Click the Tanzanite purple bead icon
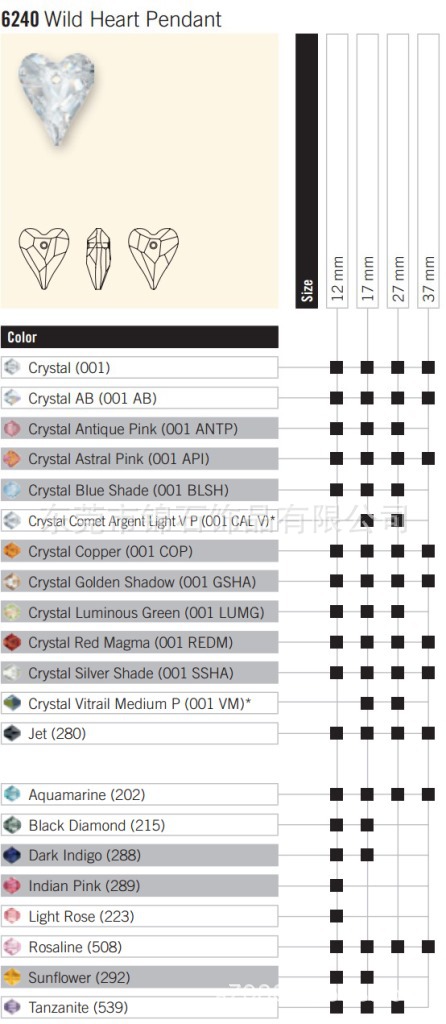 pos(12,1008)
